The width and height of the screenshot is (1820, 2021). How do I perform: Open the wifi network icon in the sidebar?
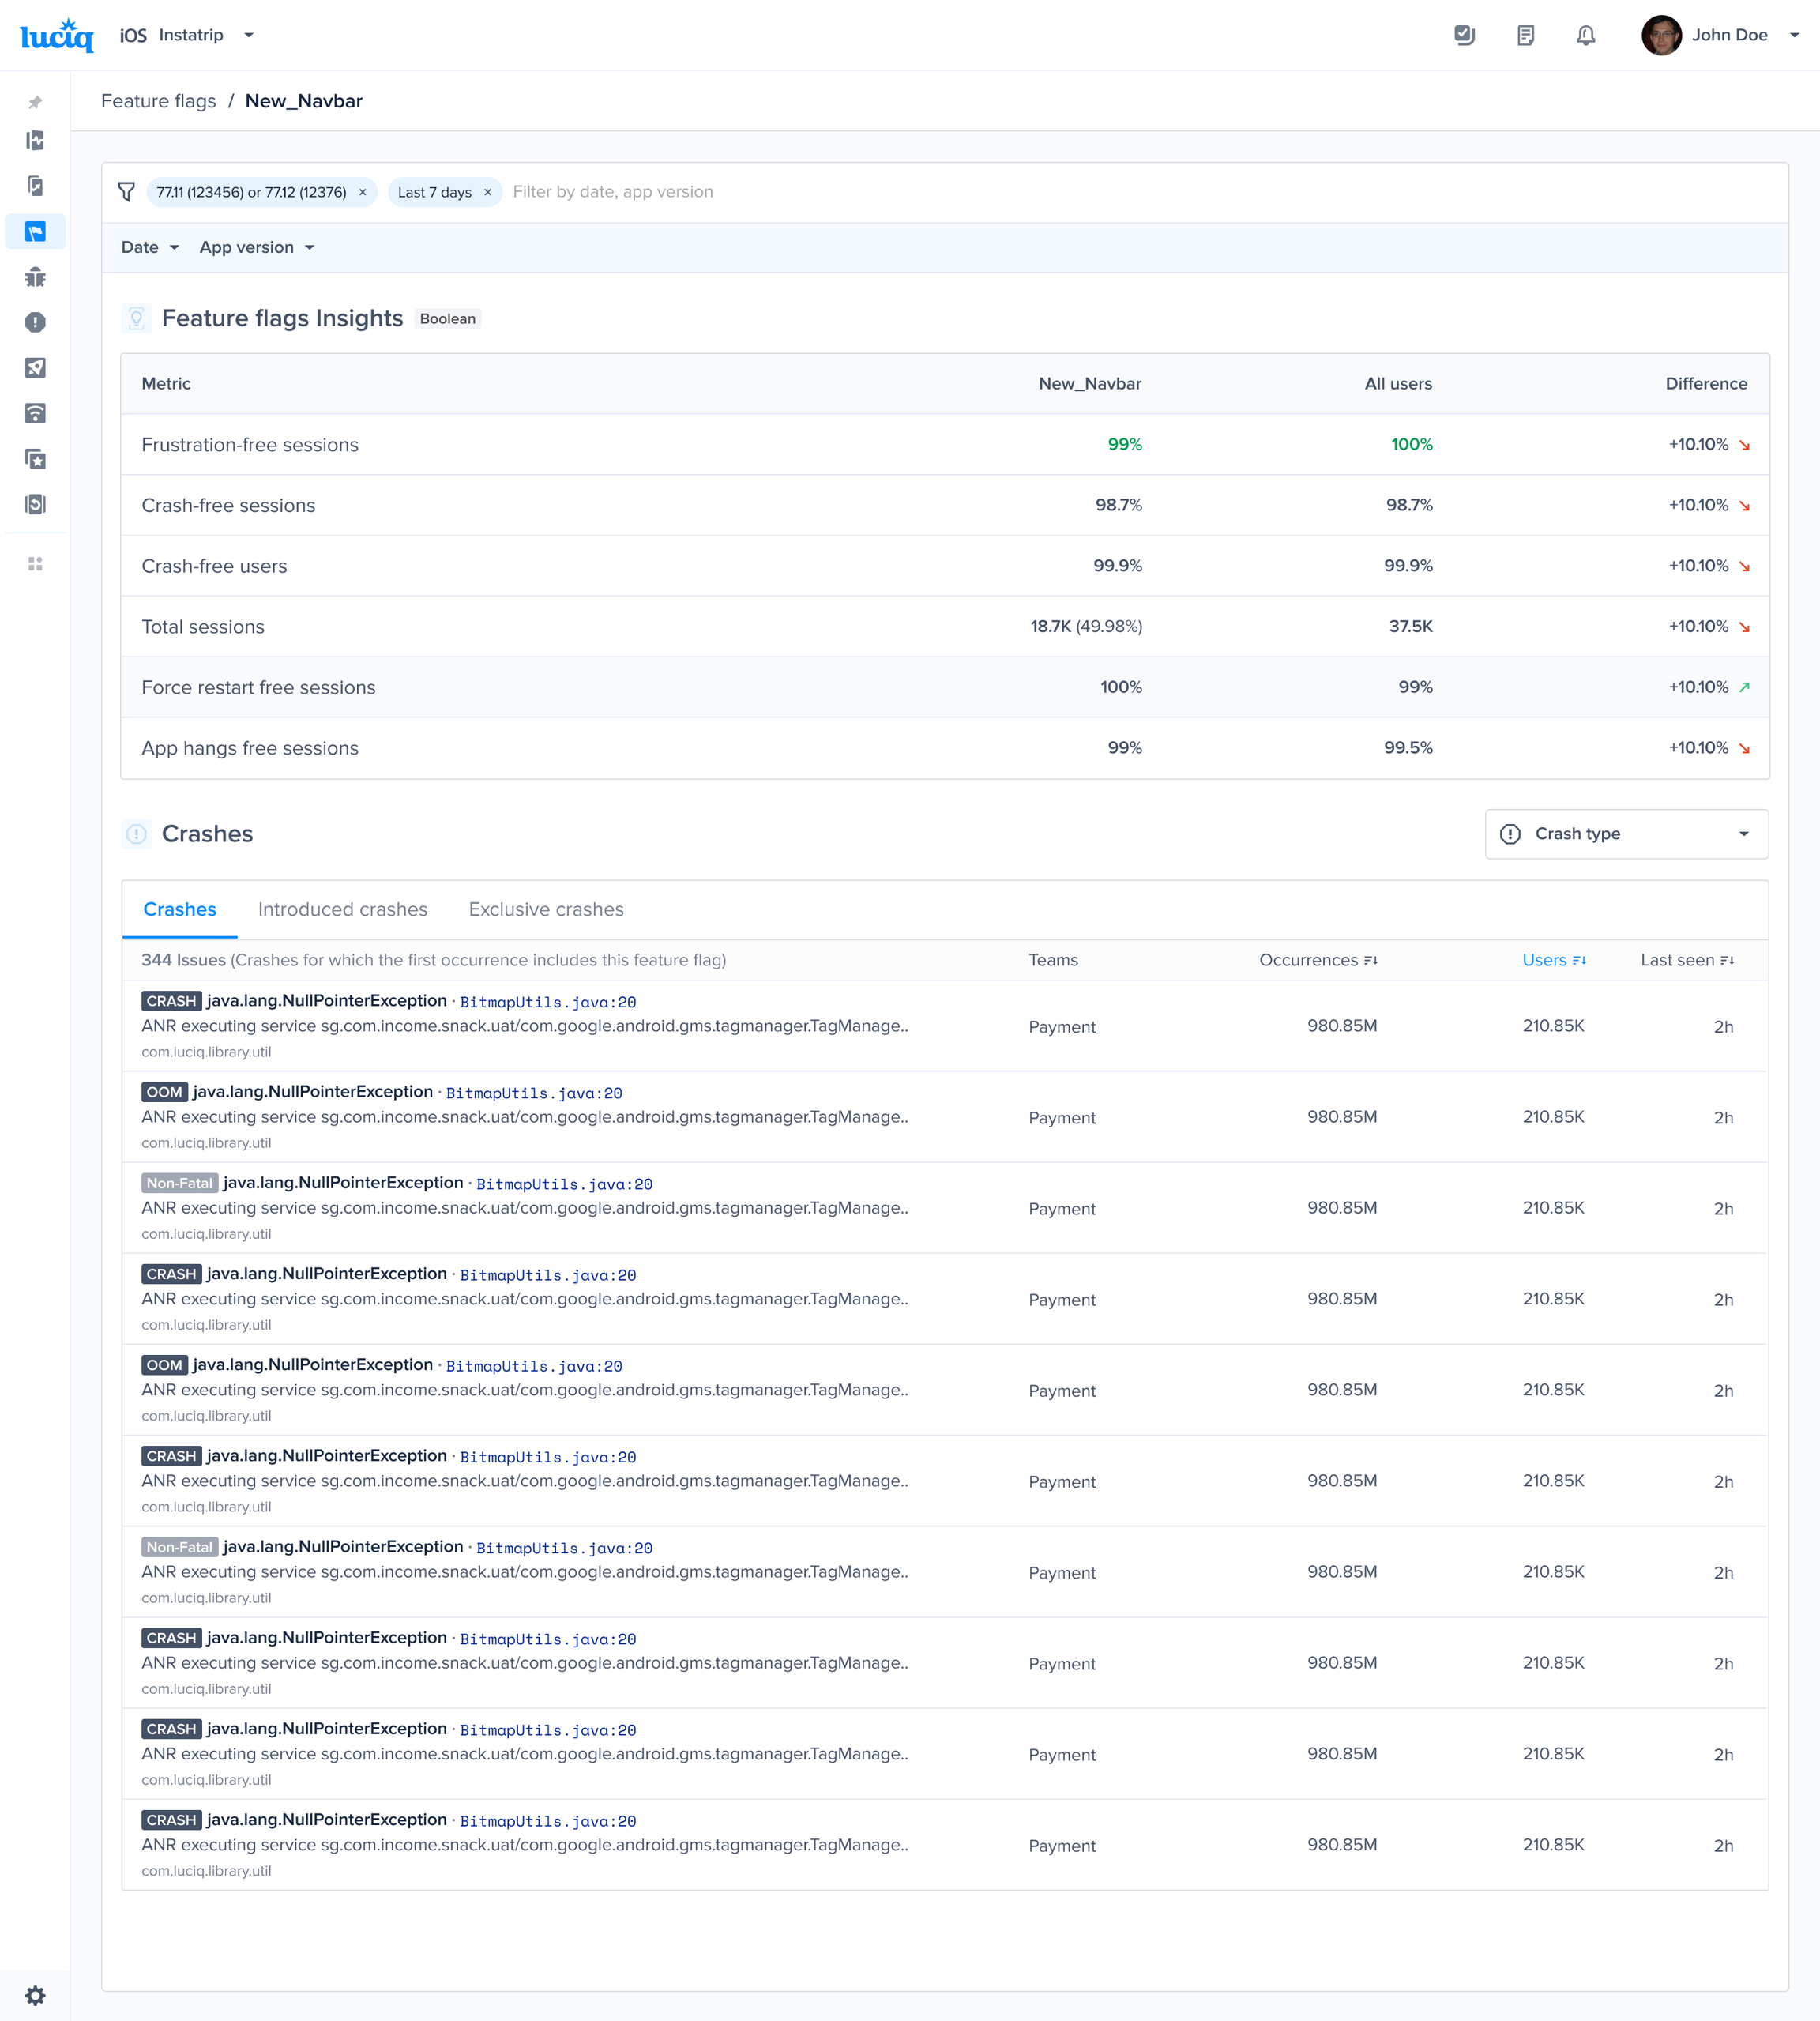click(35, 413)
